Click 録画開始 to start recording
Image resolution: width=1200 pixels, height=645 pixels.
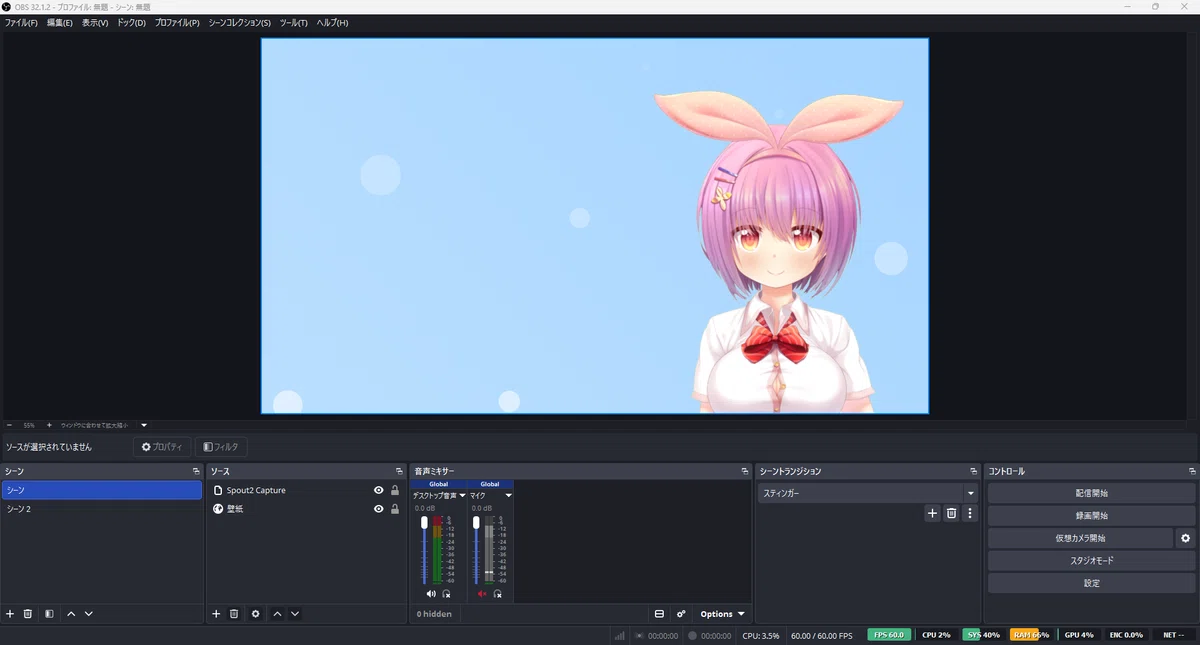click(x=1091, y=516)
